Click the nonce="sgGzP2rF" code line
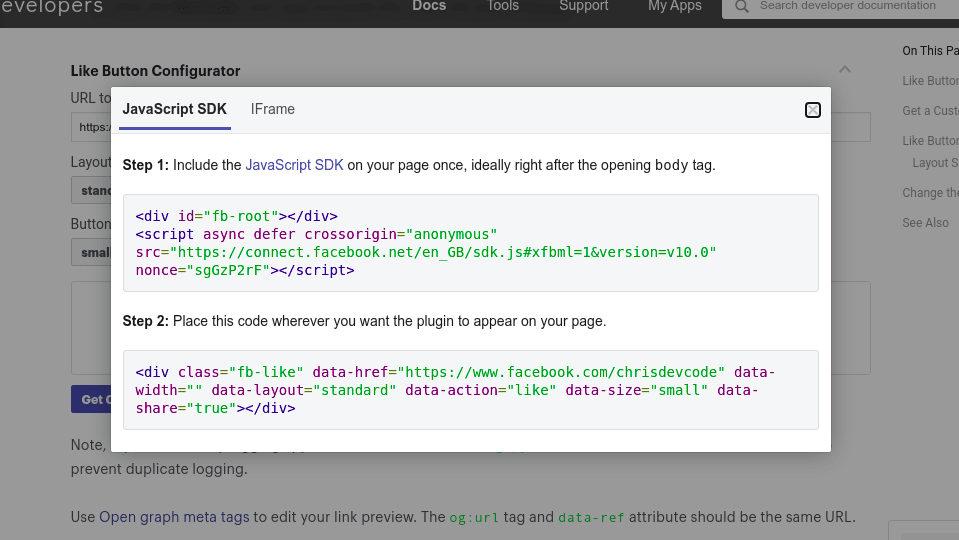Viewport: 959px width, 540px height. (245, 270)
